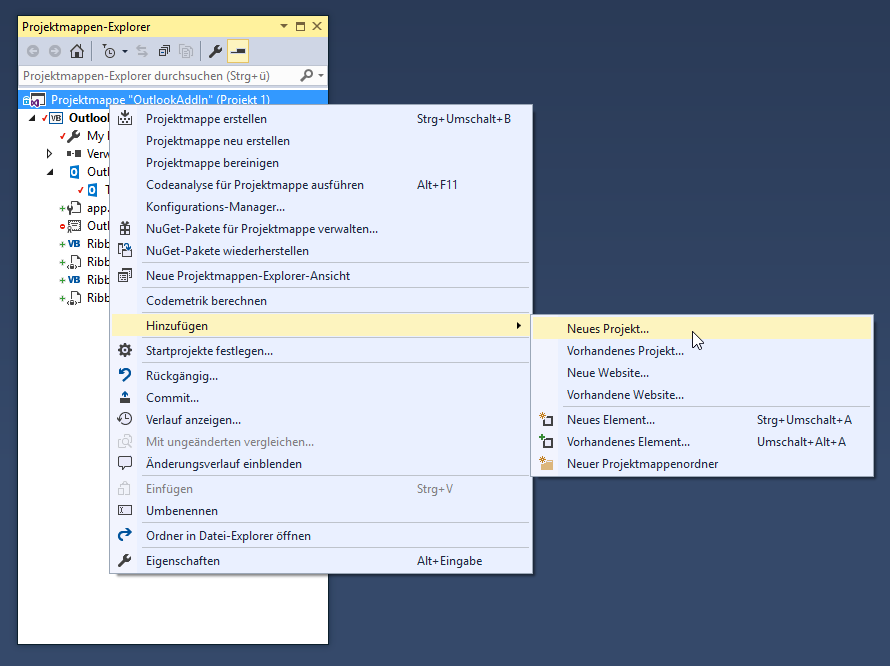This screenshot has height=666, width=890.
Task: Select the Projektmappe "OutlookAddIn" root node
Action: click(173, 99)
